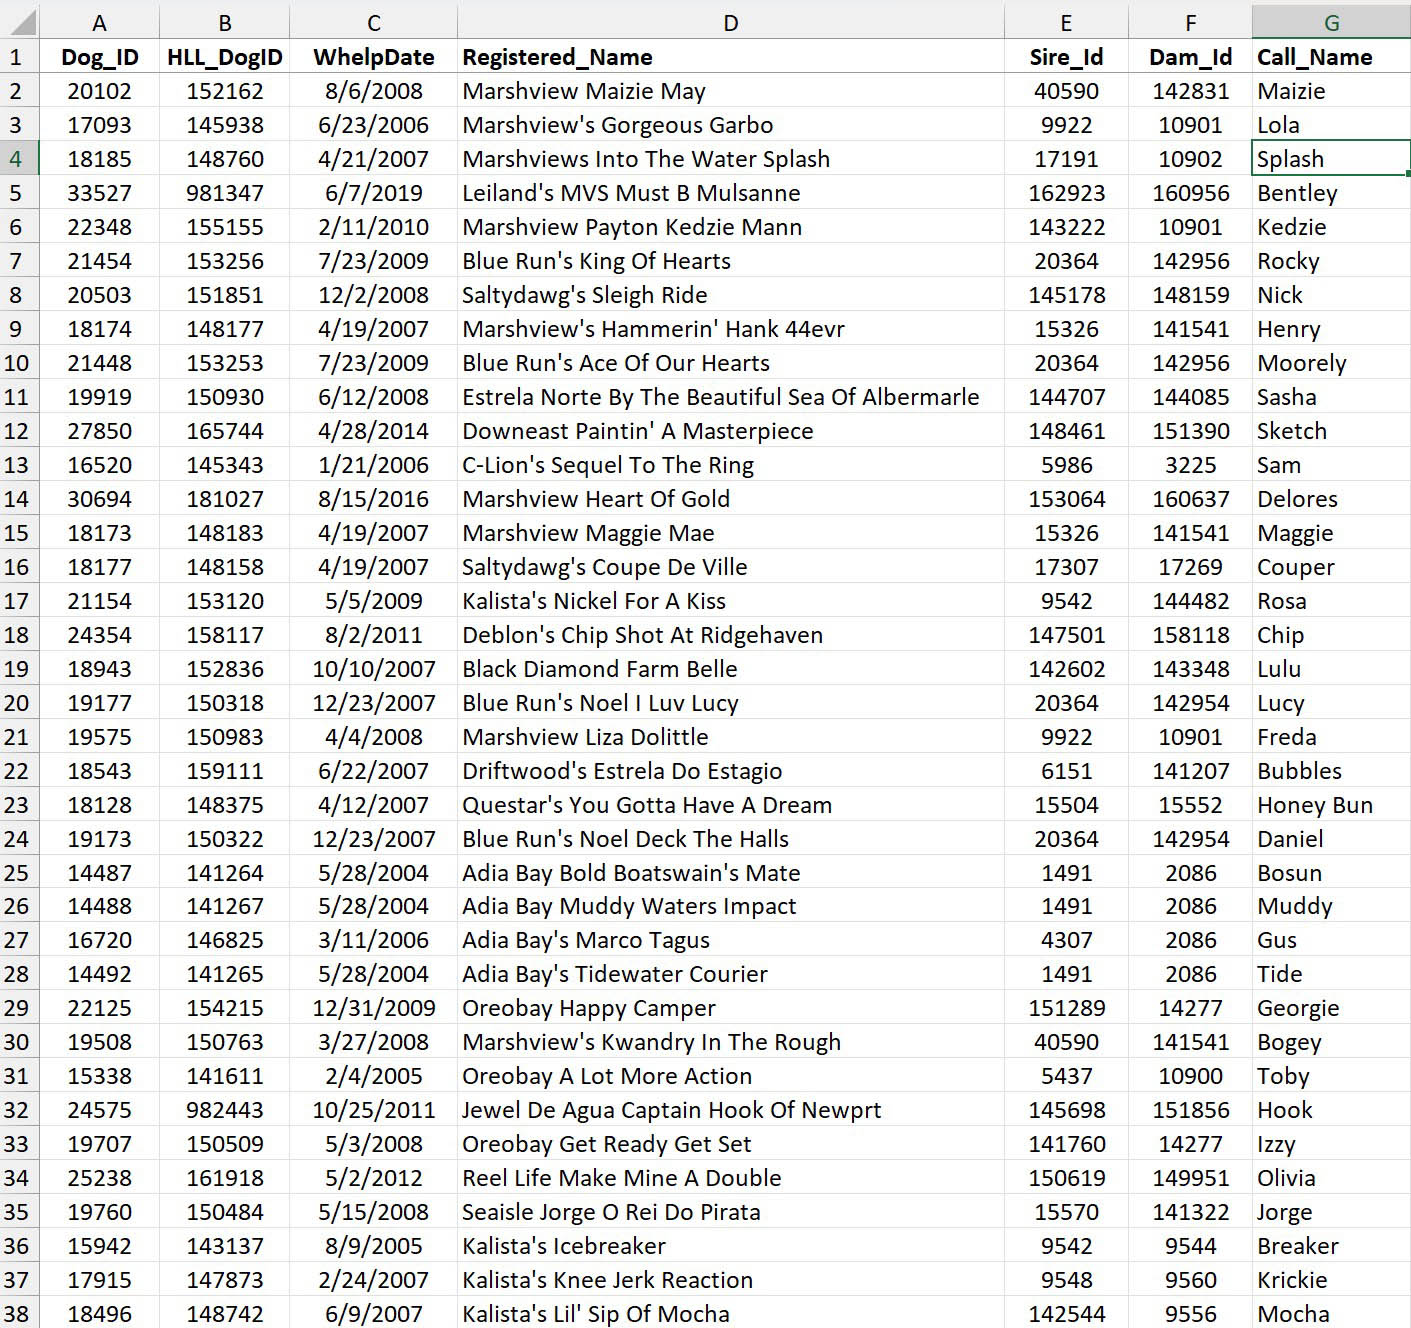Select Dam_Id cell 158118
1411x1328 pixels.
coord(1190,635)
